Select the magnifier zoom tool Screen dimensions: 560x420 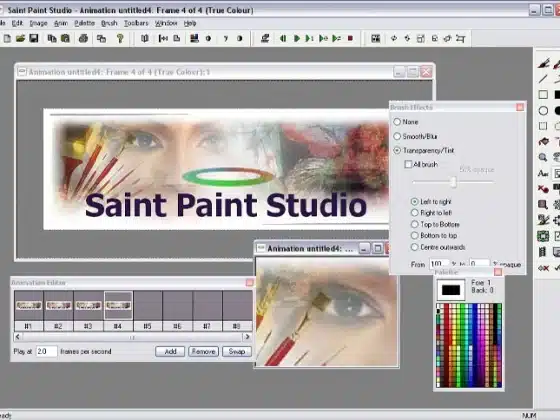click(x=543, y=158)
